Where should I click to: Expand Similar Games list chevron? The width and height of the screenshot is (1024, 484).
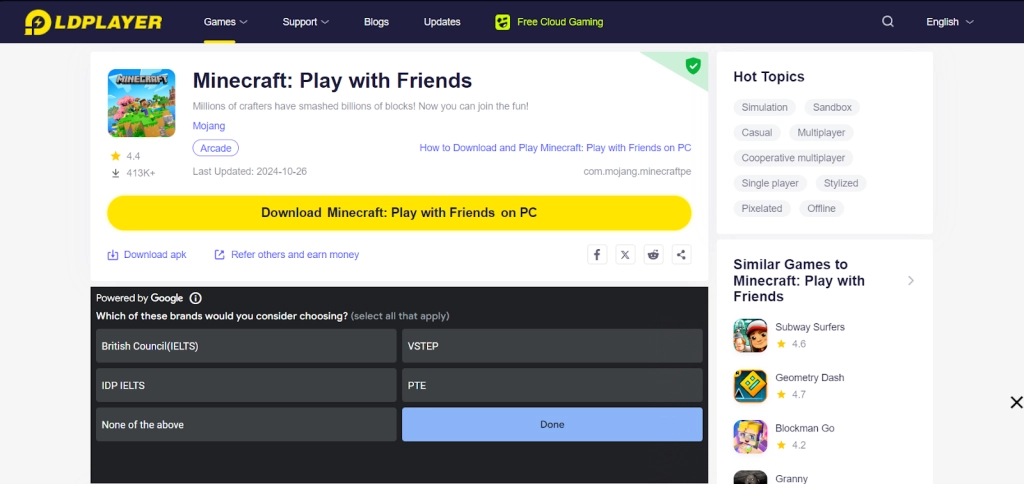point(911,281)
